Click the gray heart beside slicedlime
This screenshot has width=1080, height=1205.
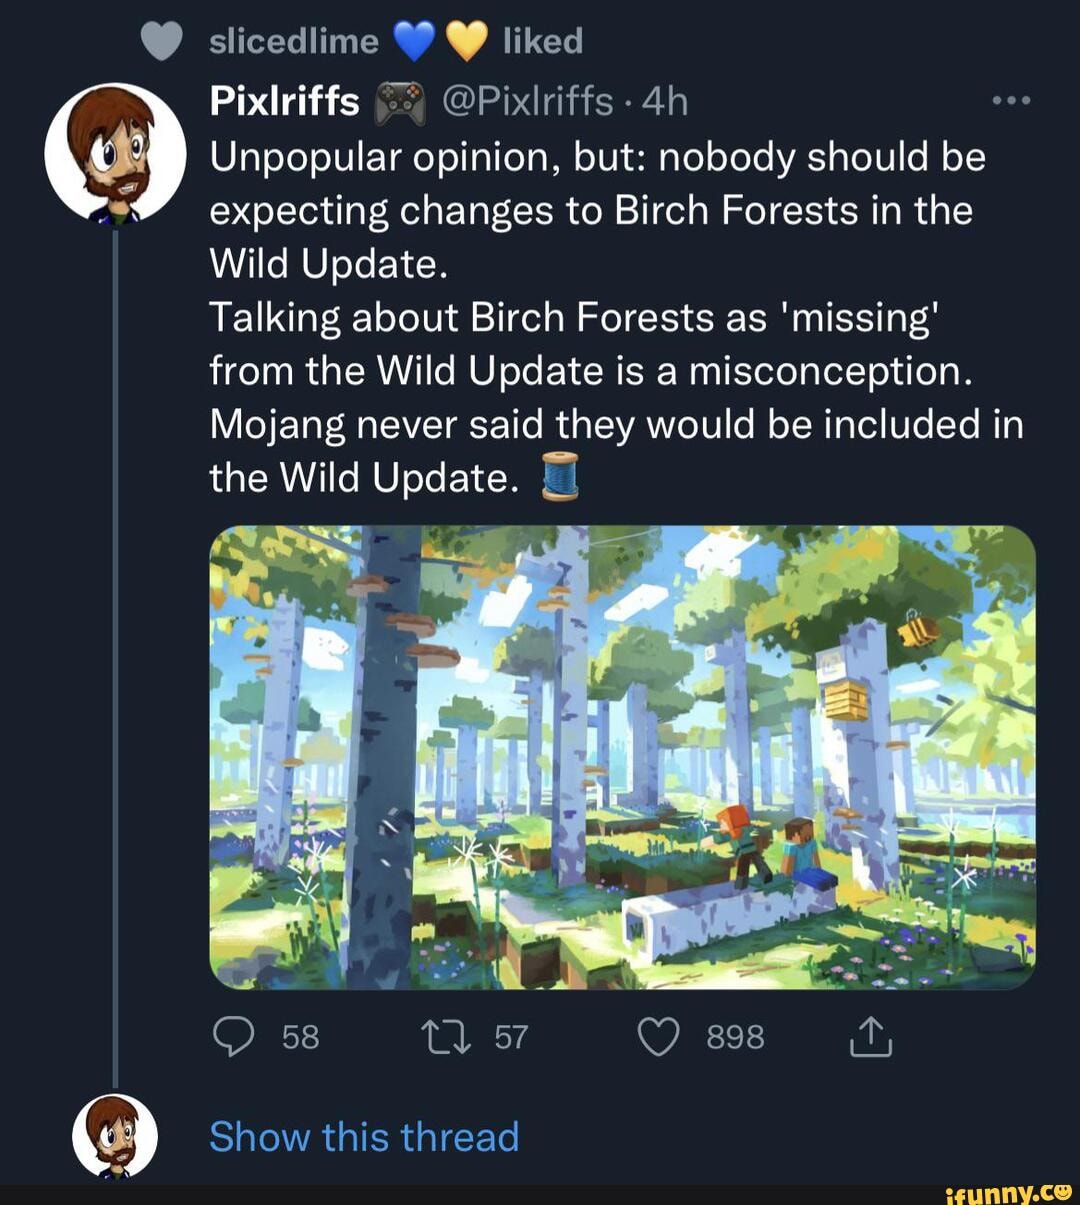[162, 41]
